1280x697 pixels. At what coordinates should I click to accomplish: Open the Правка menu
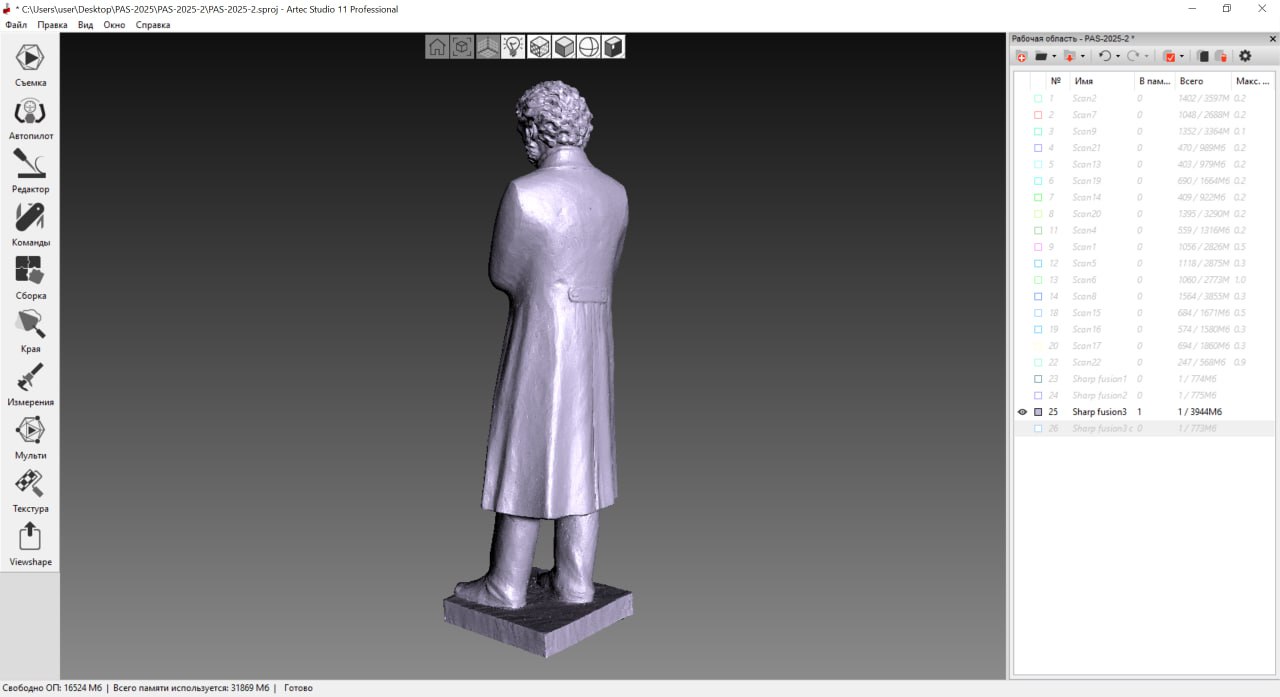(x=53, y=25)
